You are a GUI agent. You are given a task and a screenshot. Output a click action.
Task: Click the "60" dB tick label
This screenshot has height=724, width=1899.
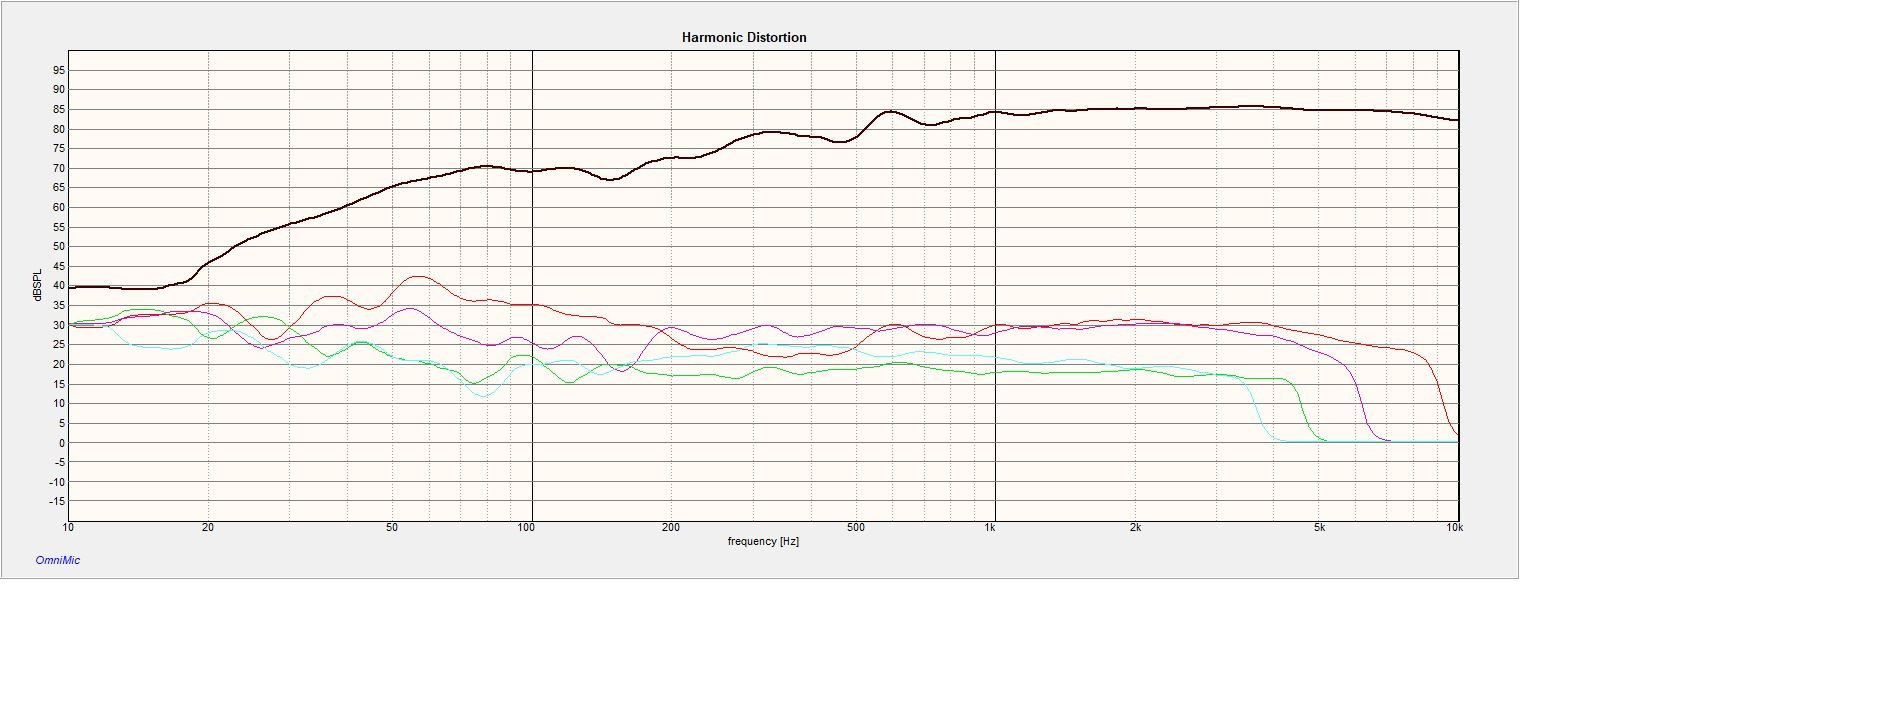(59, 208)
